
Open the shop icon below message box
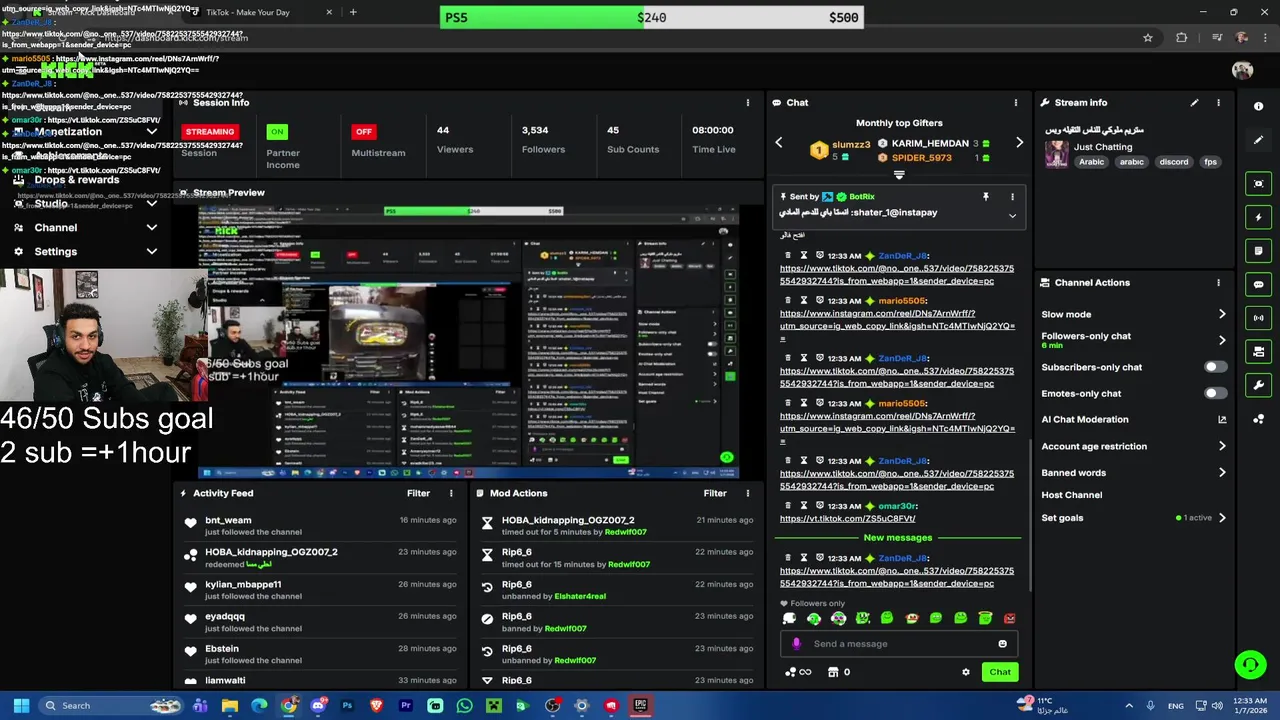[833, 672]
